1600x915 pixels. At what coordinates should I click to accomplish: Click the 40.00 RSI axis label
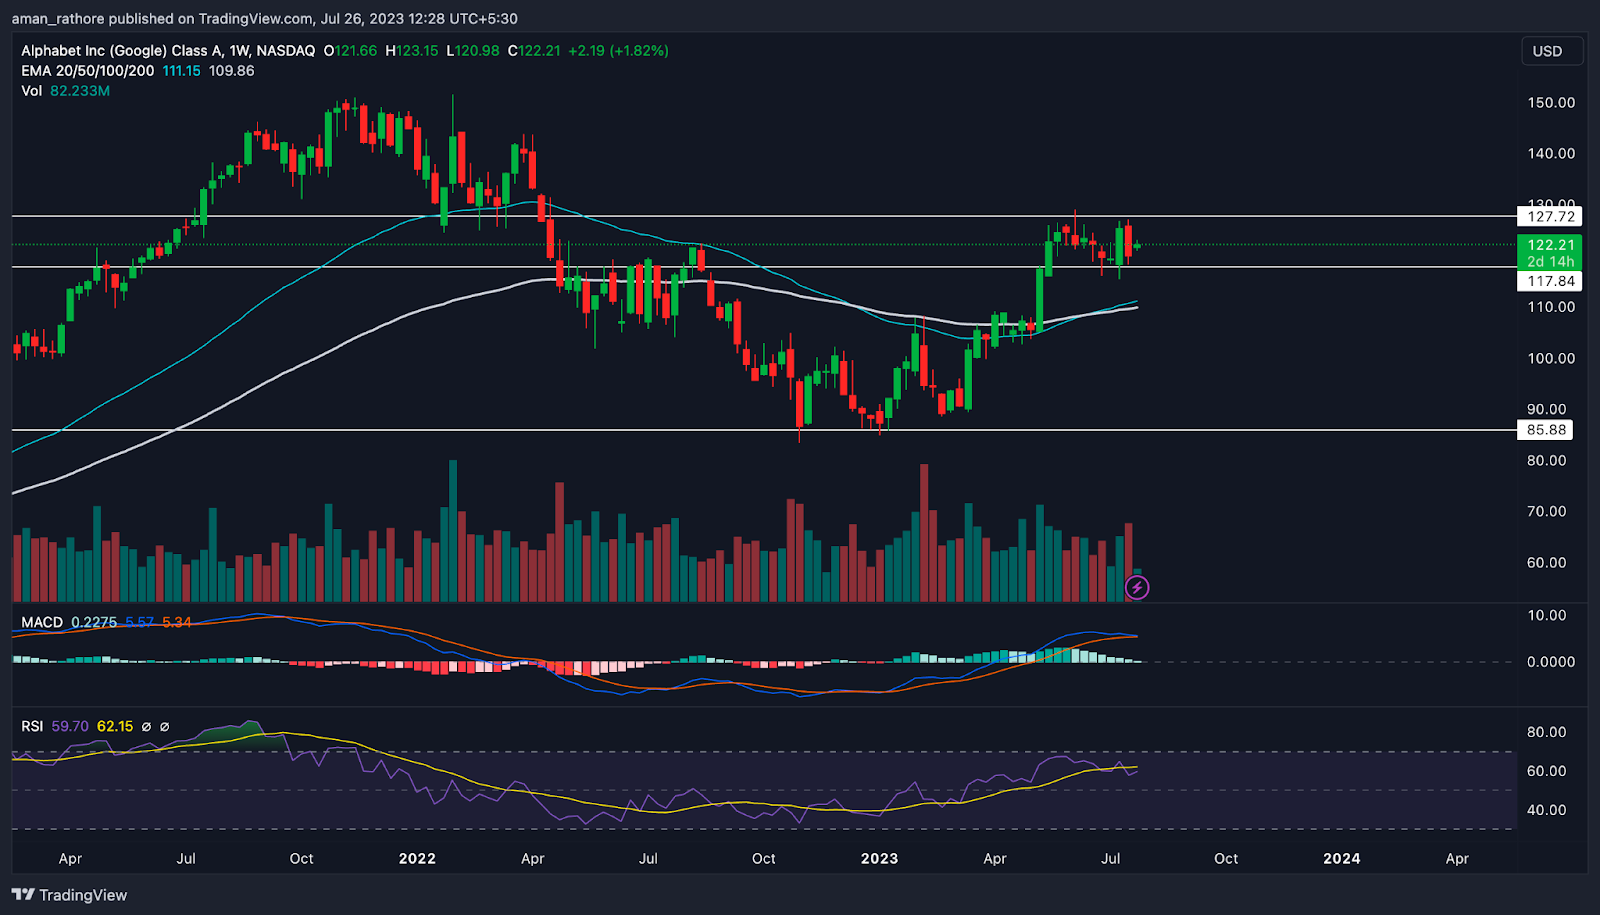coord(1546,810)
